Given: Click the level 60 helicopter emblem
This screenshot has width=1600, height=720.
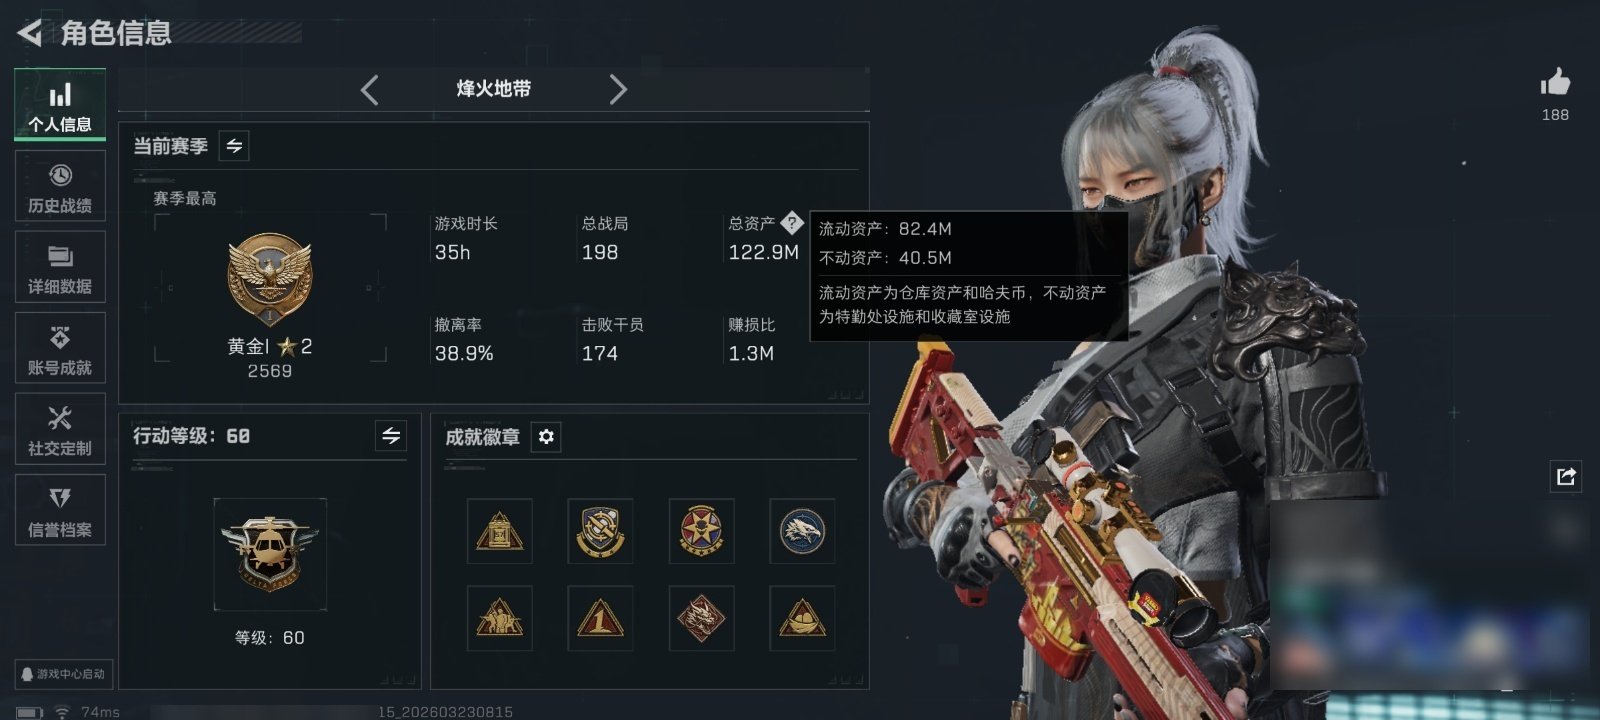Looking at the screenshot, I should pyautogui.click(x=270, y=554).
